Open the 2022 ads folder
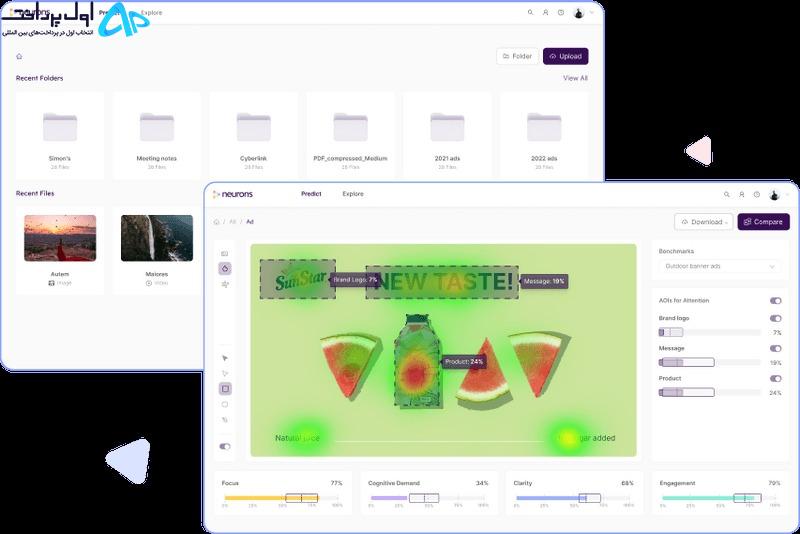Screen dimensions: 800x534 pos(544,136)
